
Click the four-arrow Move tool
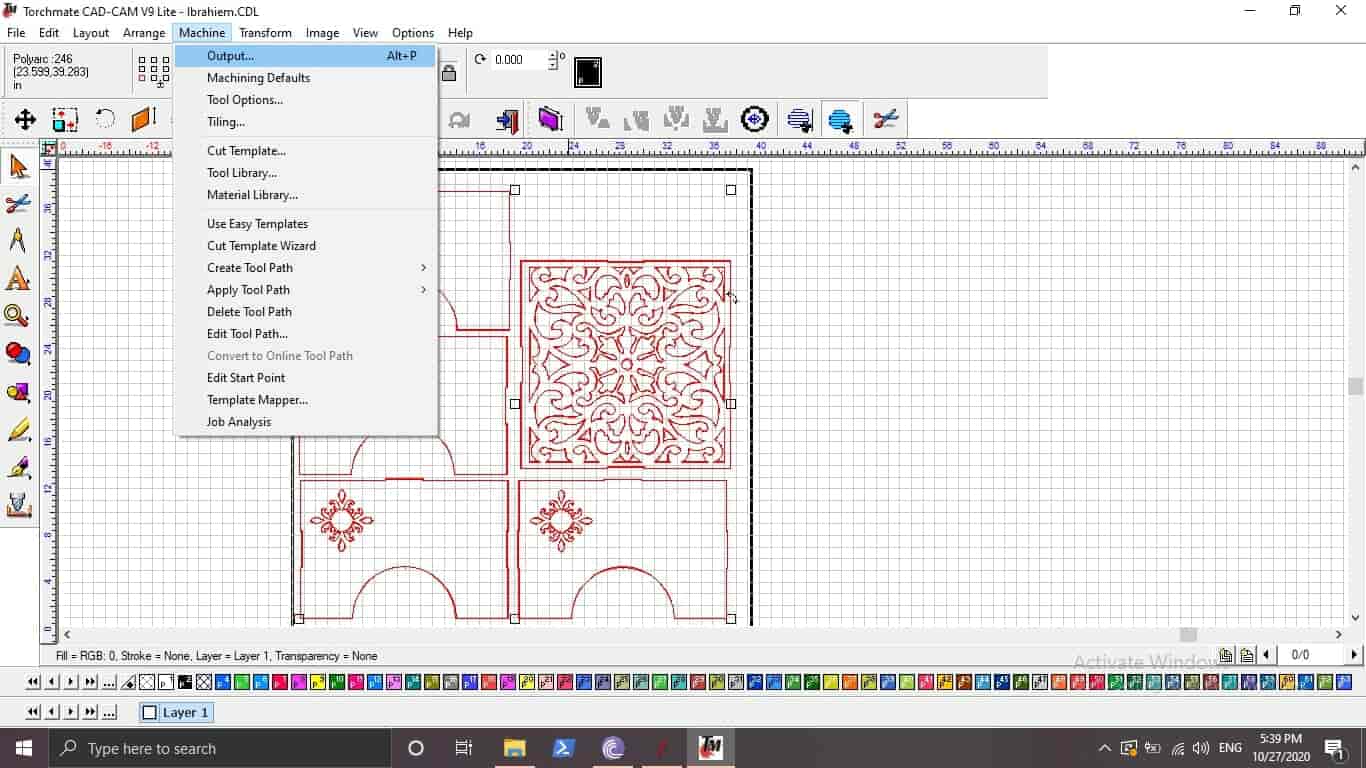click(x=25, y=120)
